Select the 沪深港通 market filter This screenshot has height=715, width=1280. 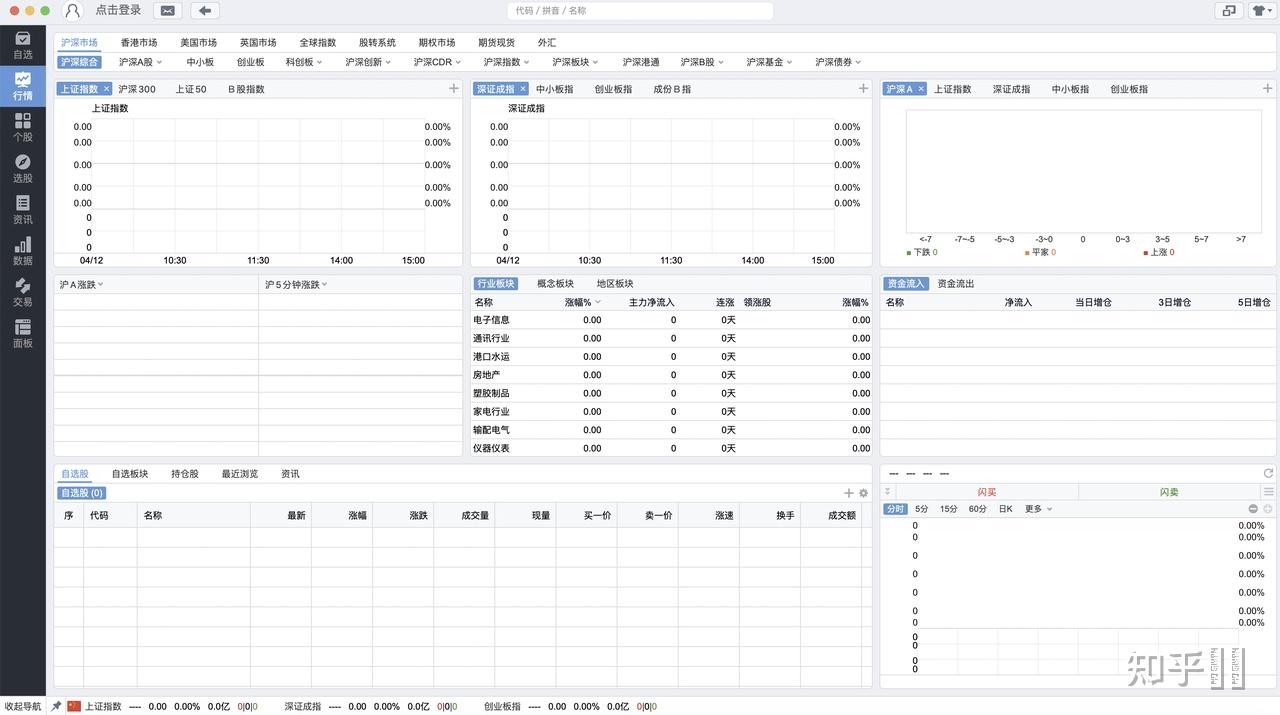click(641, 62)
